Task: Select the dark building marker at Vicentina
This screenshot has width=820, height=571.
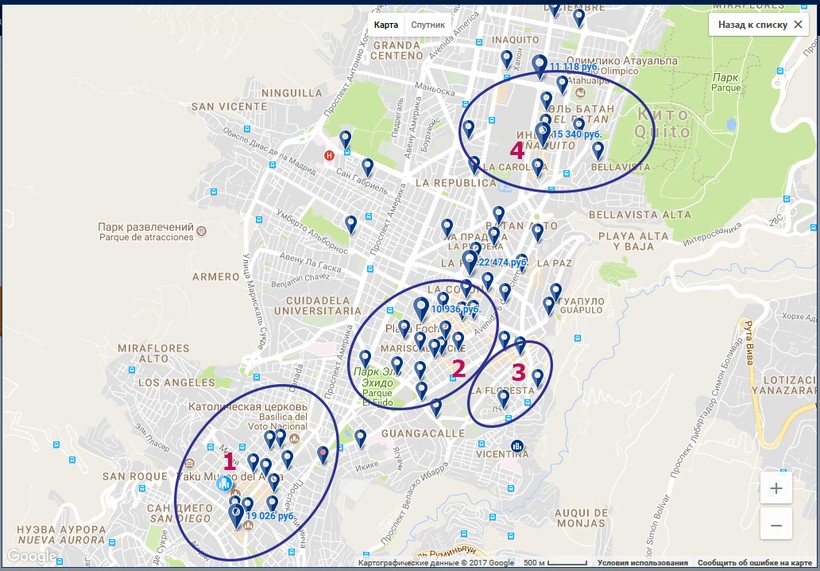Action: [x=517, y=446]
